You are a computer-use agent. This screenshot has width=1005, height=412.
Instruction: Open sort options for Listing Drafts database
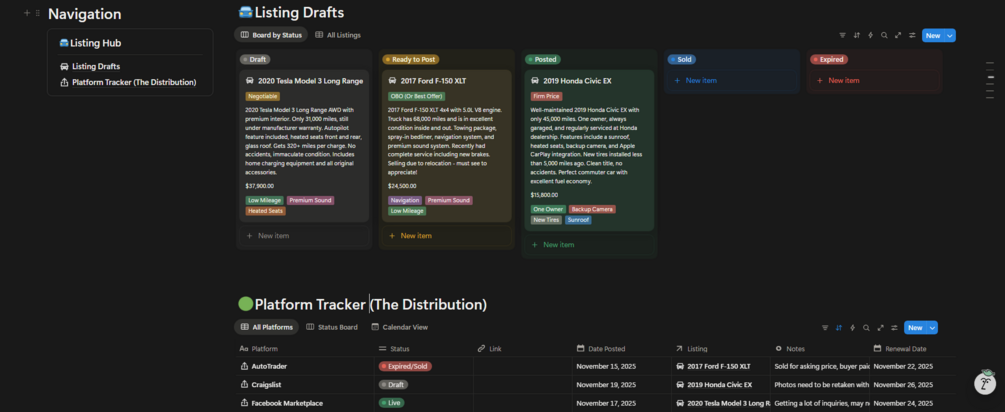click(856, 35)
